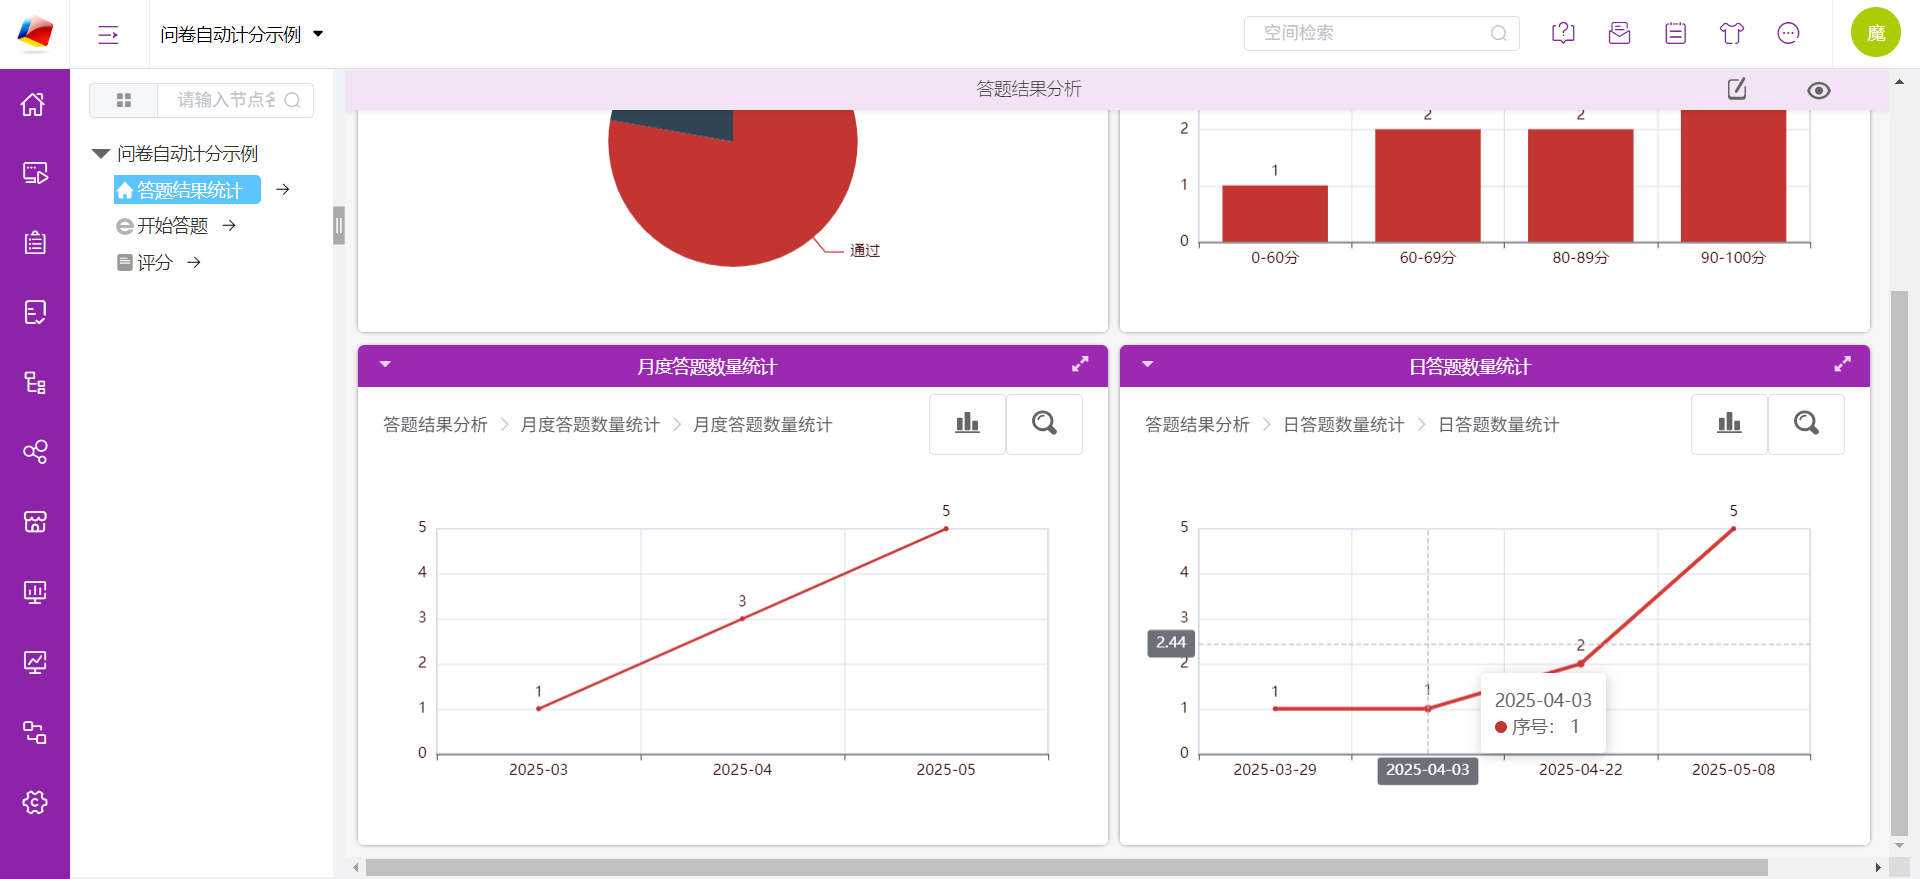Open the store sidebar icon
This screenshot has width=1920, height=879.
coord(35,522)
